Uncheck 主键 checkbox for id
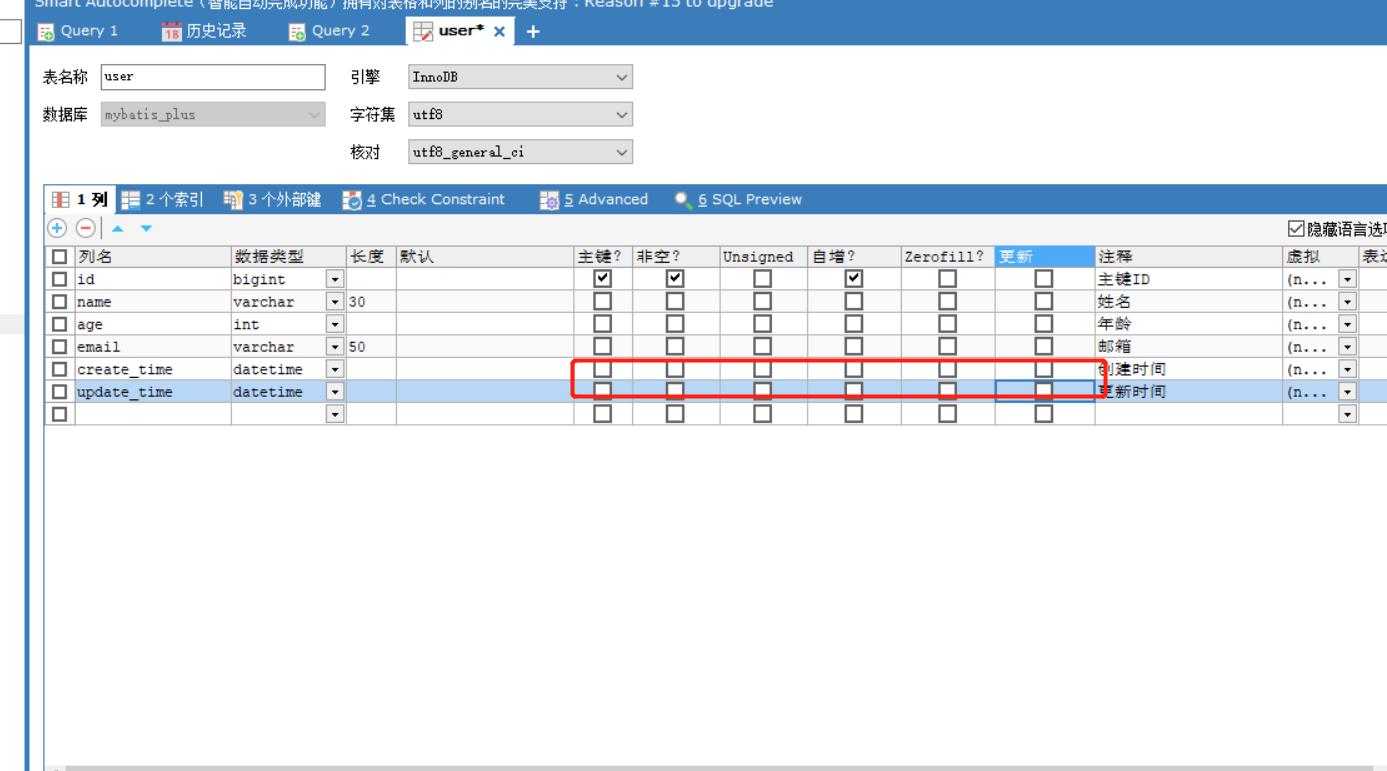Viewport: 1387px width, 771px height. [x=603, y=278]
